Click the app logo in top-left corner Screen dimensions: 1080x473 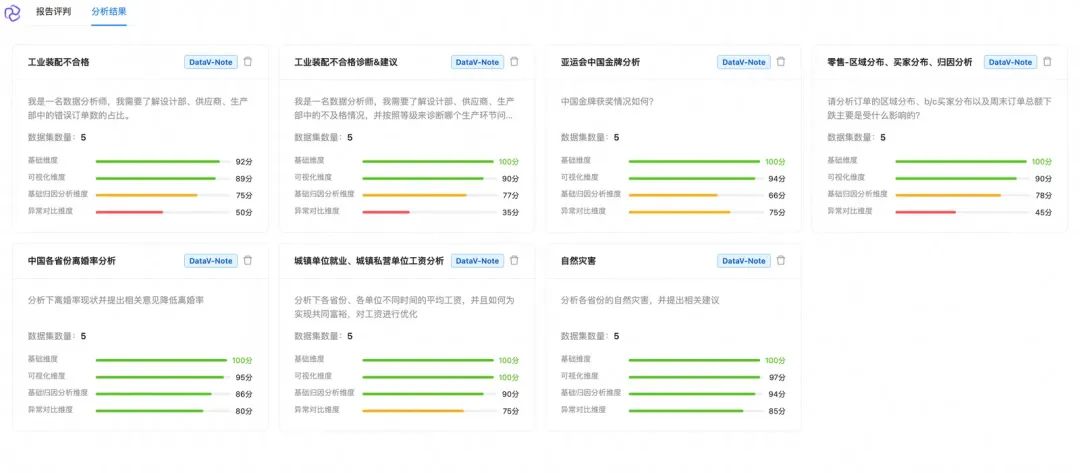pos(13,13)
